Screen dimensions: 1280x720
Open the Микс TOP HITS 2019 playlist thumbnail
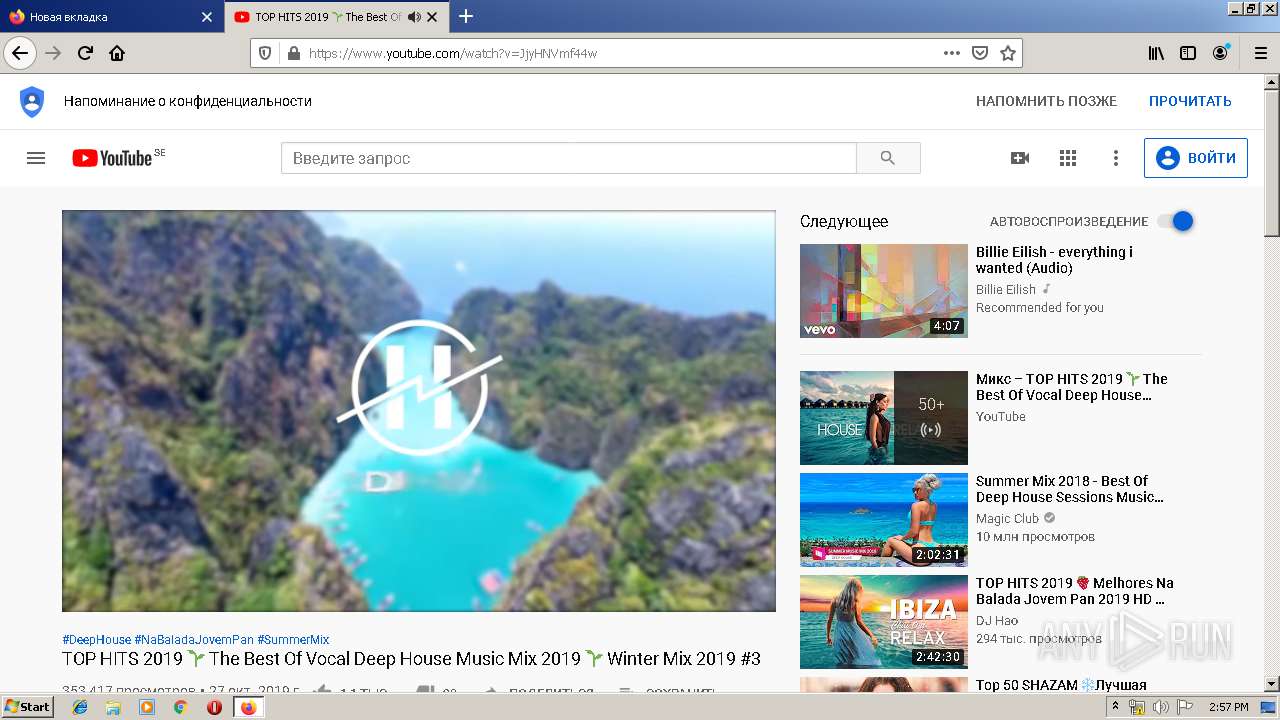[884, 418]
